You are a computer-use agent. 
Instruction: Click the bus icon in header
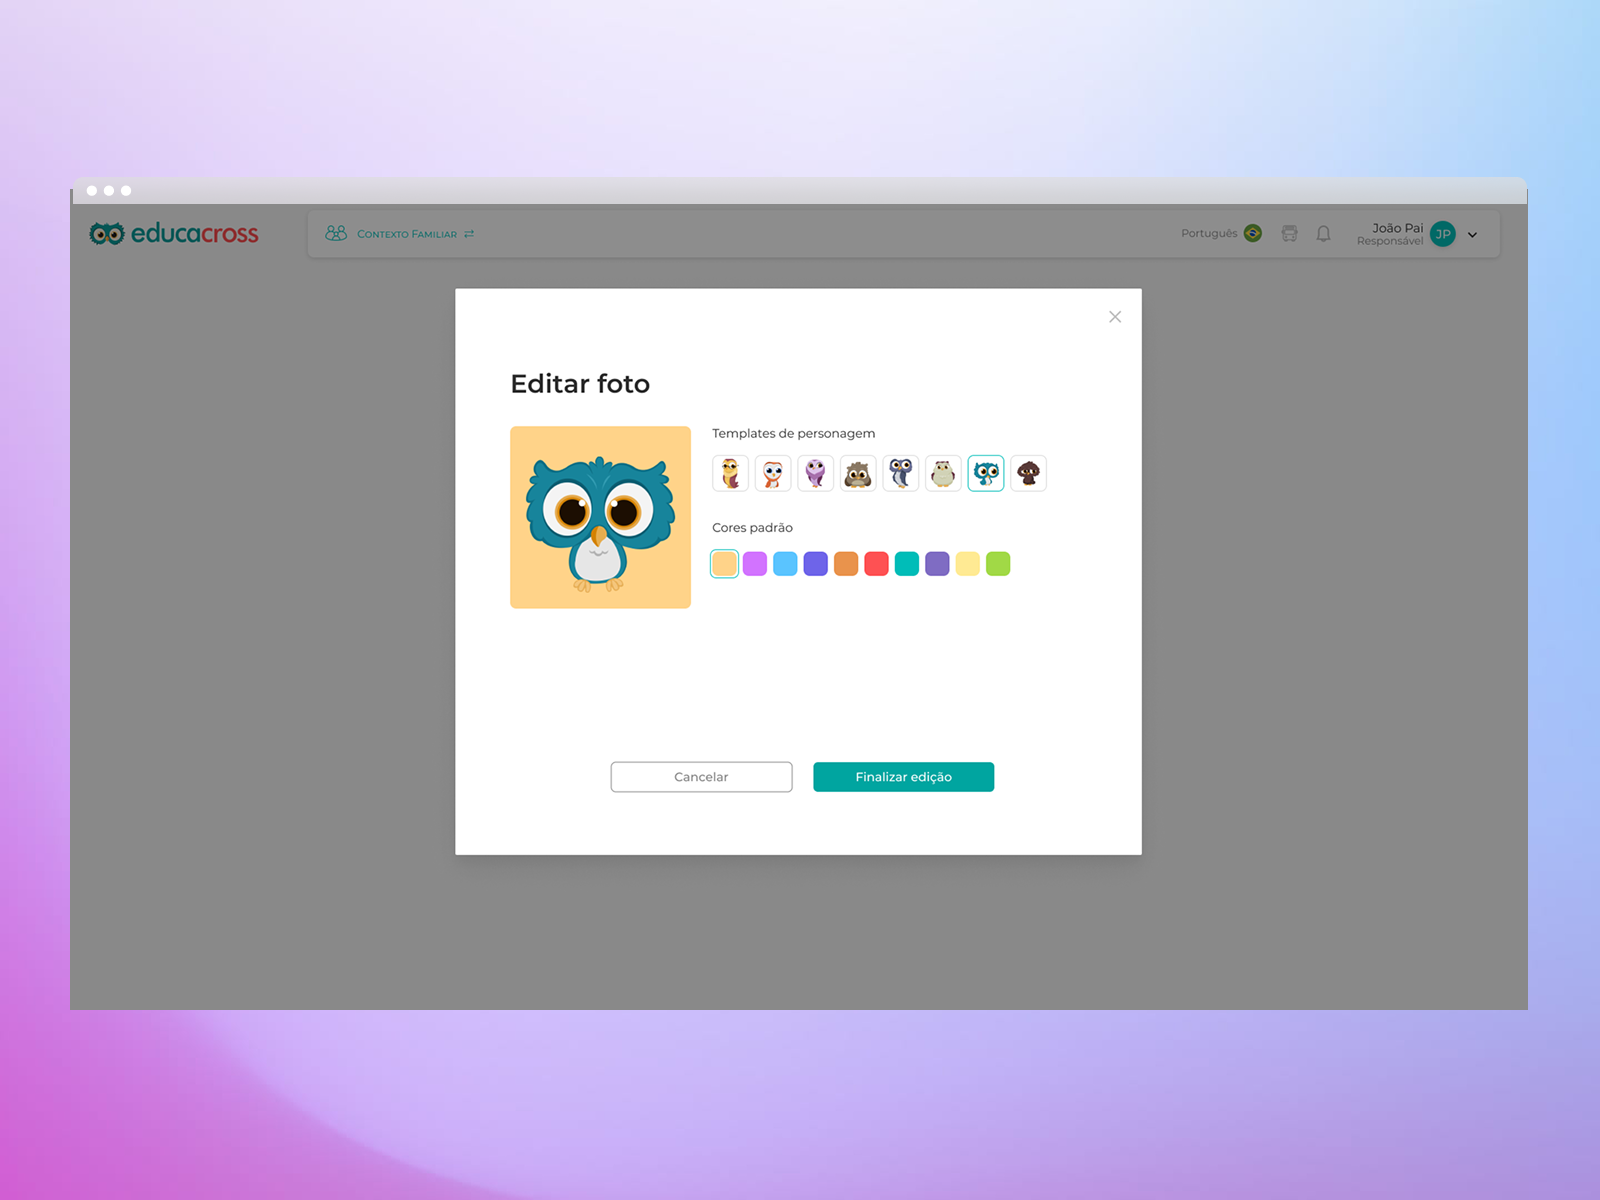[x=1289, y=234]
